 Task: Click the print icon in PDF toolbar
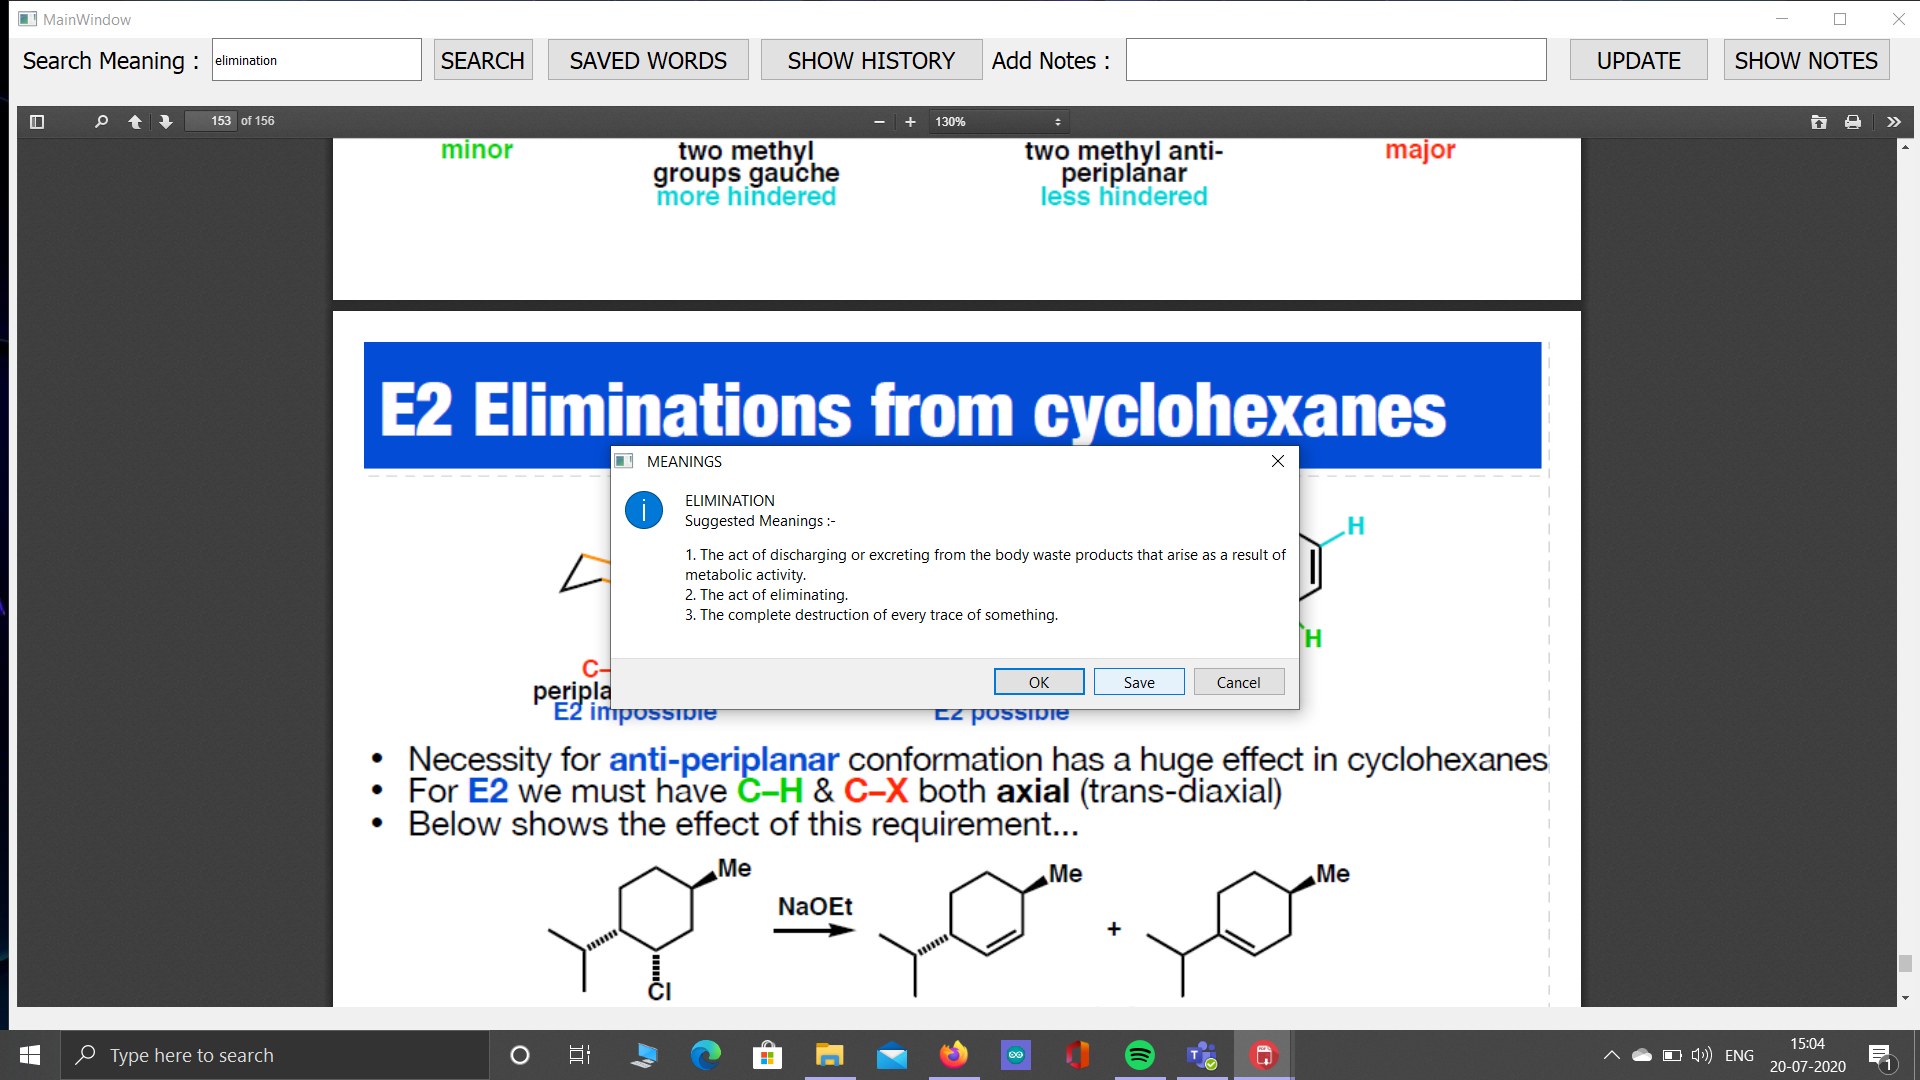(1853, 121)
